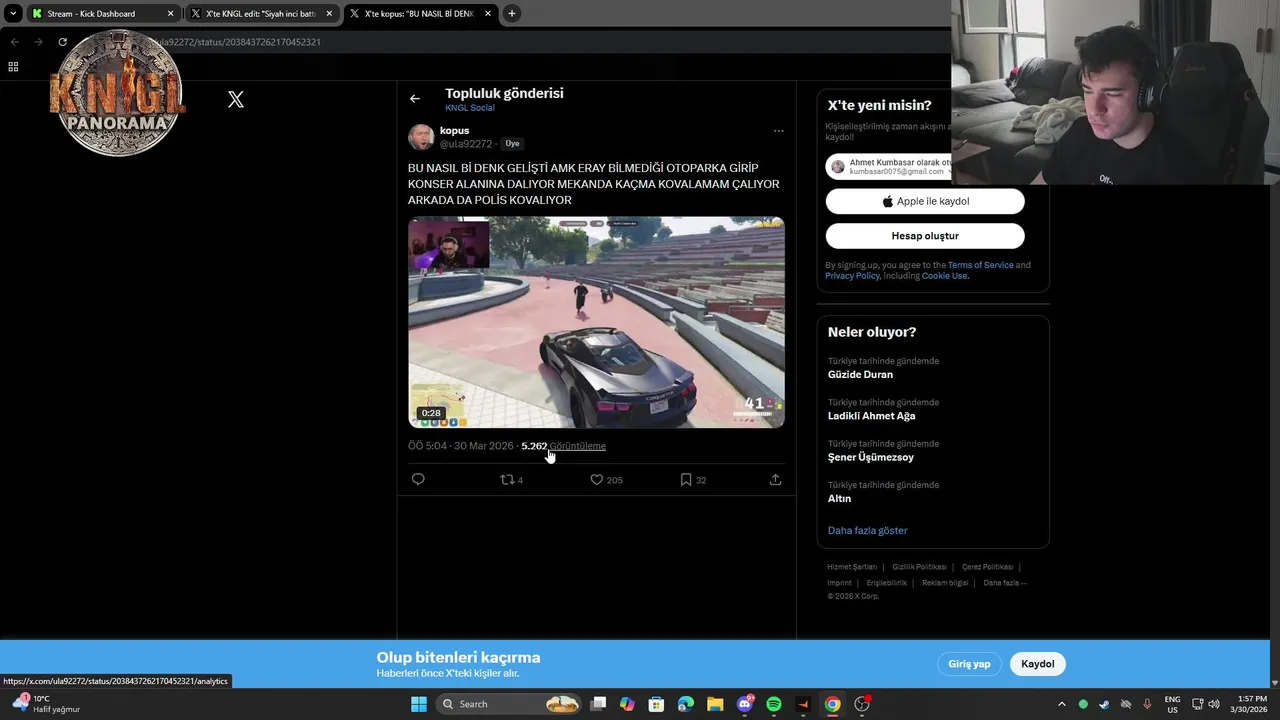Open the three-dot post options menu

(x=778, y=131)
